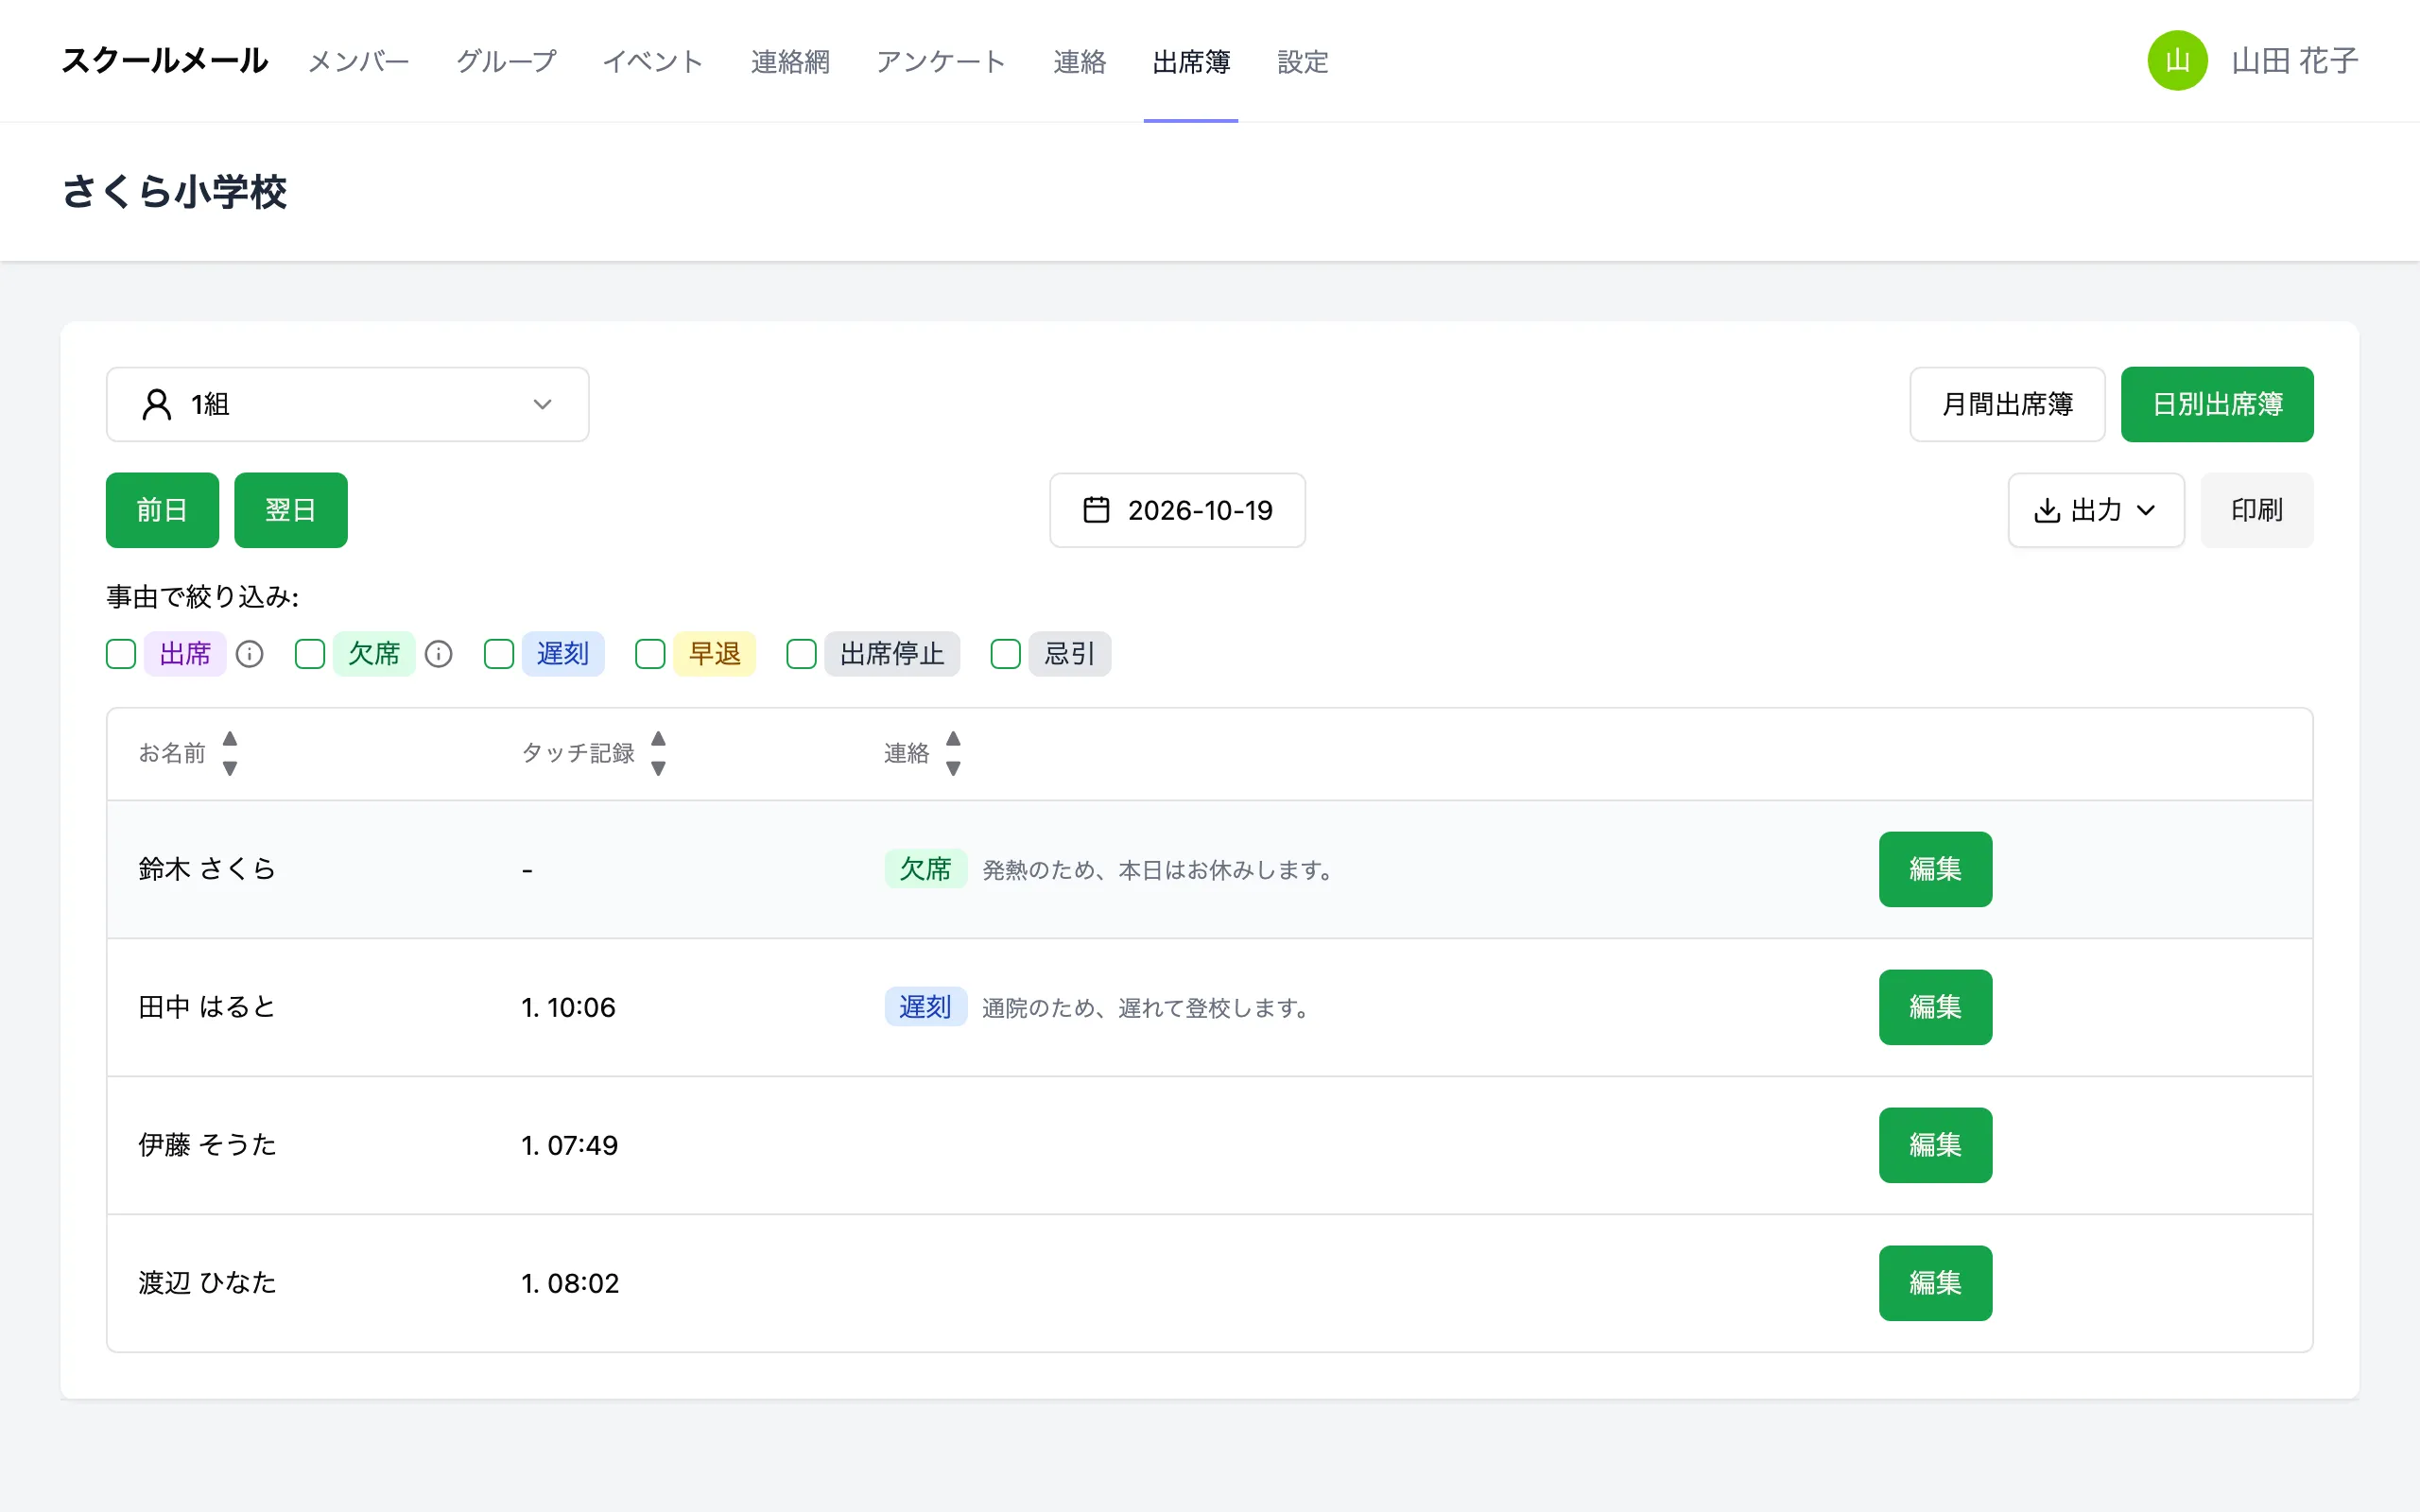Click the touch time 1. 08:02
This screenshot has width=2420, height=1512.
[x=570, y=1283]
